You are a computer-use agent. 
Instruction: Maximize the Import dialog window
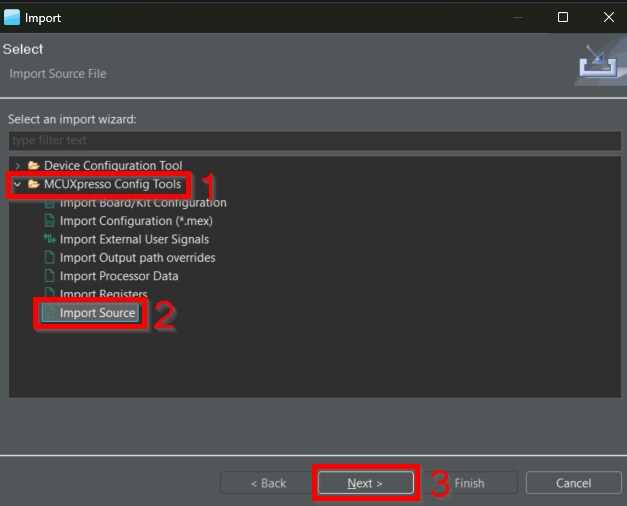tap(562, 17)
